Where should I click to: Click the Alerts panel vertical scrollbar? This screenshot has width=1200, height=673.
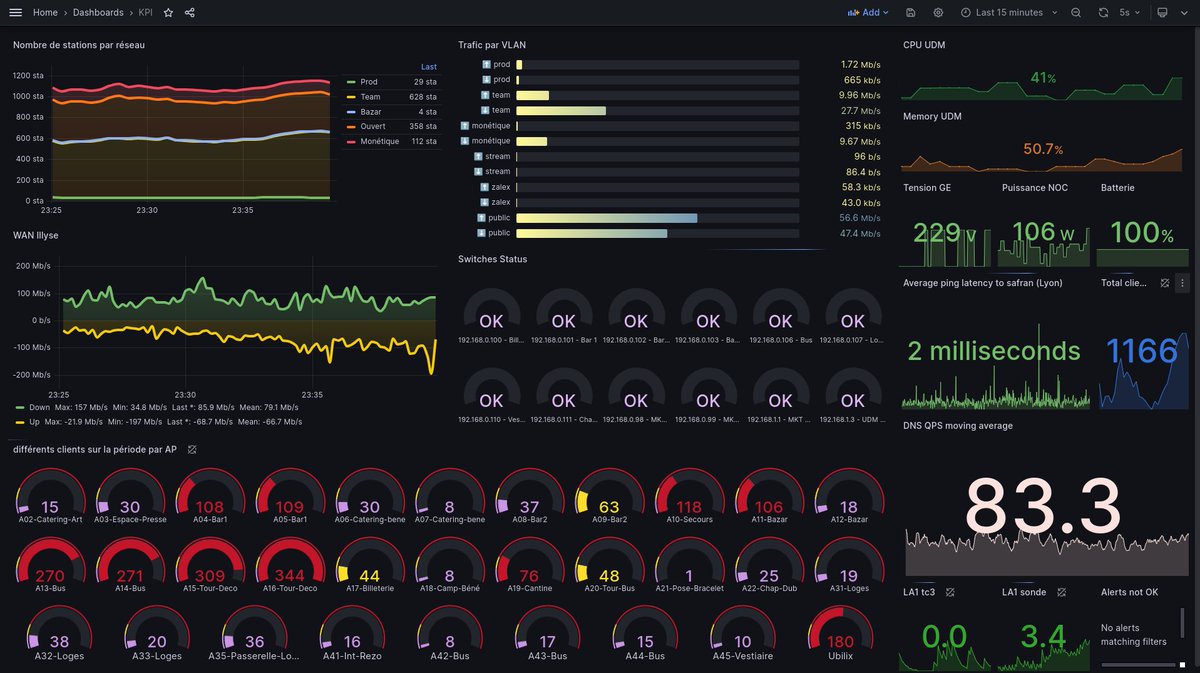coord(1183,625)
